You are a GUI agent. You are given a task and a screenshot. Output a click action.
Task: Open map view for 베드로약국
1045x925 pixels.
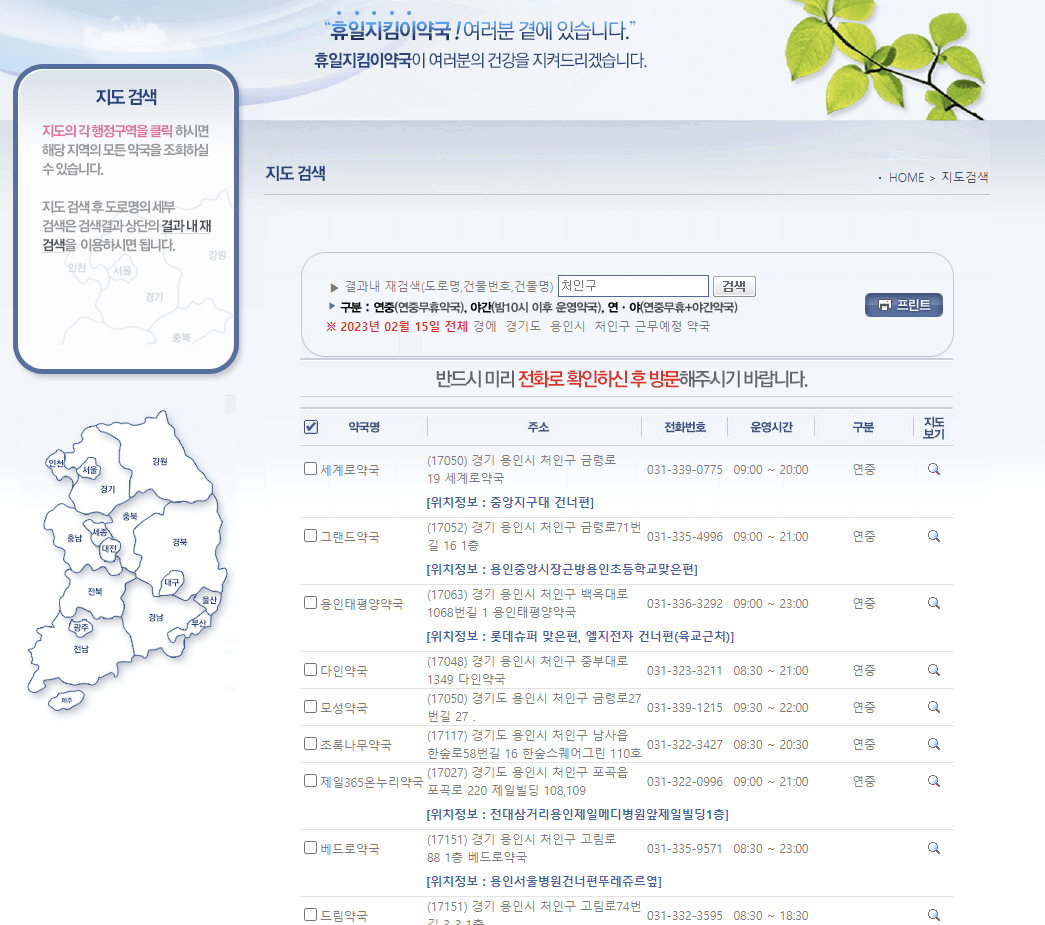point(934,848)
